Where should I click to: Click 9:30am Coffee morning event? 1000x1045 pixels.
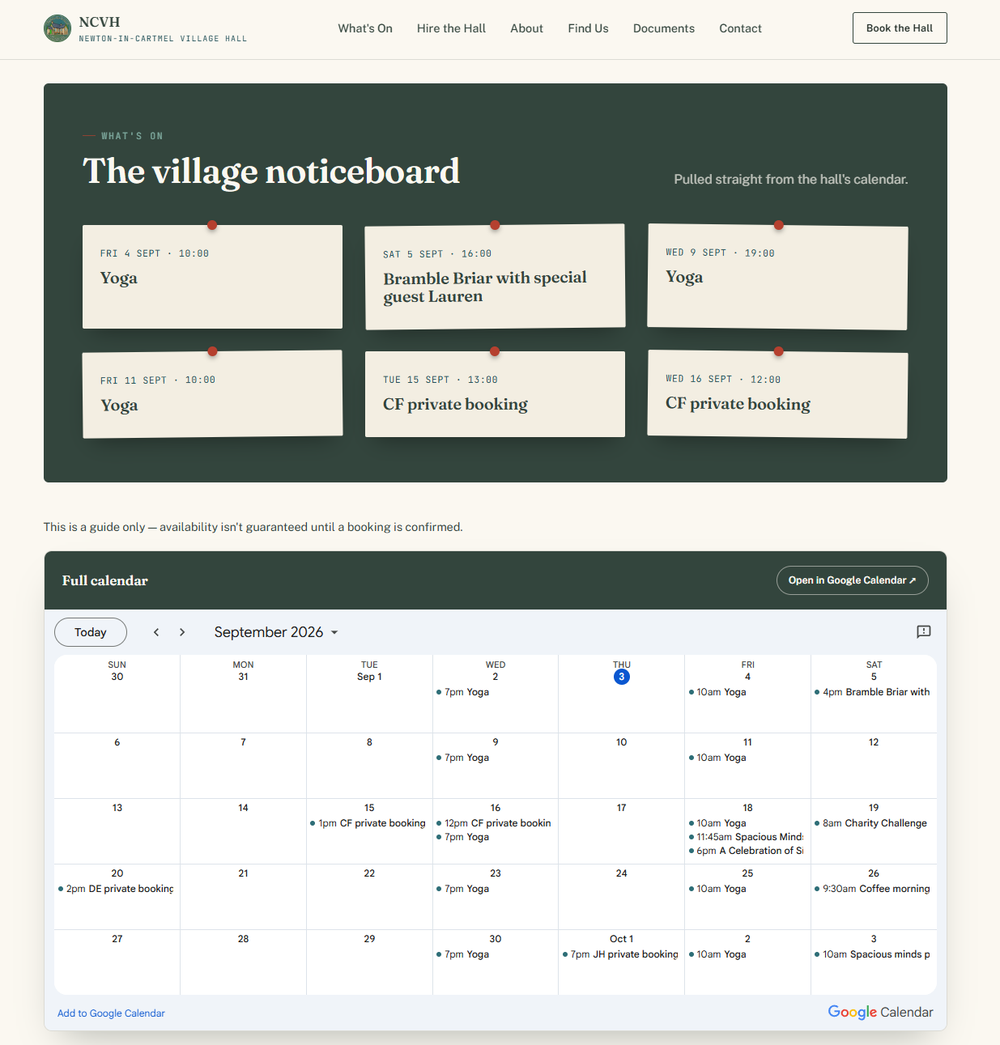tap(873, 888)
